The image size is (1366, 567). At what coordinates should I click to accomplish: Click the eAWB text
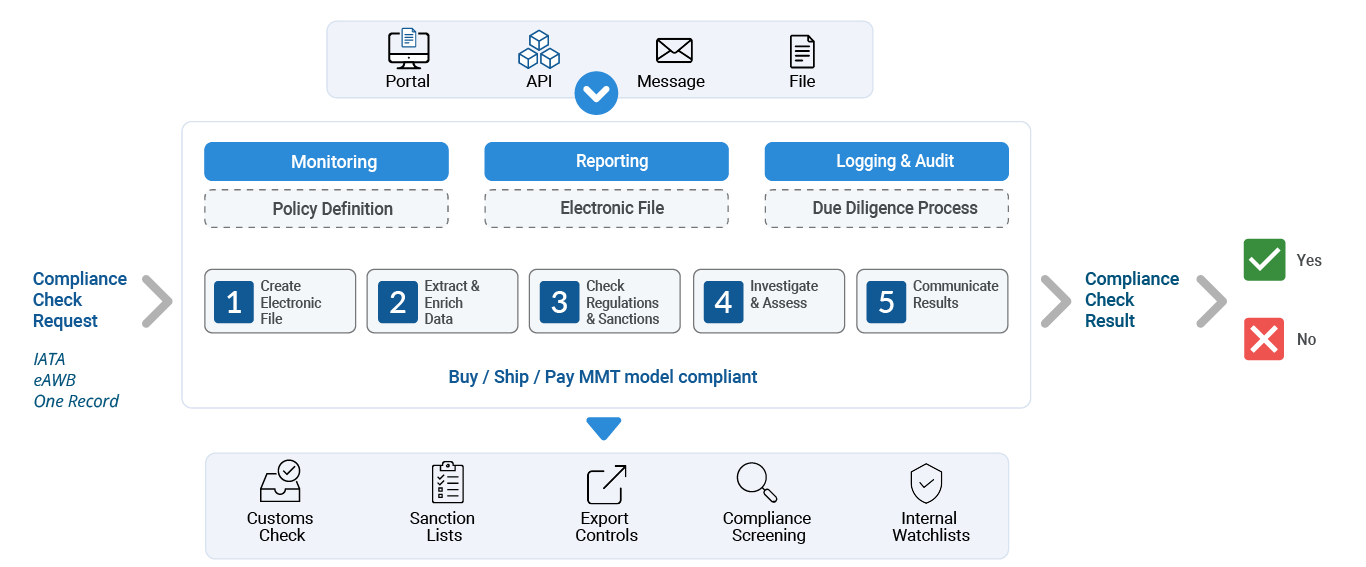click(55, 380)
